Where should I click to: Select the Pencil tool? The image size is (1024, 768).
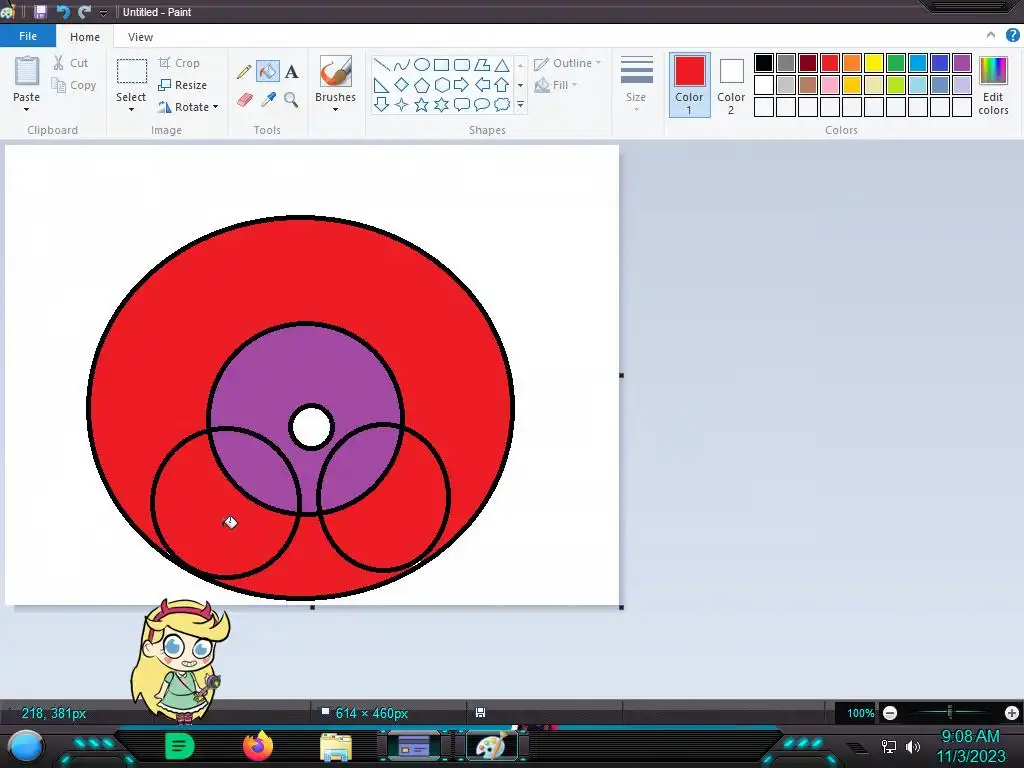click(244, 72)
